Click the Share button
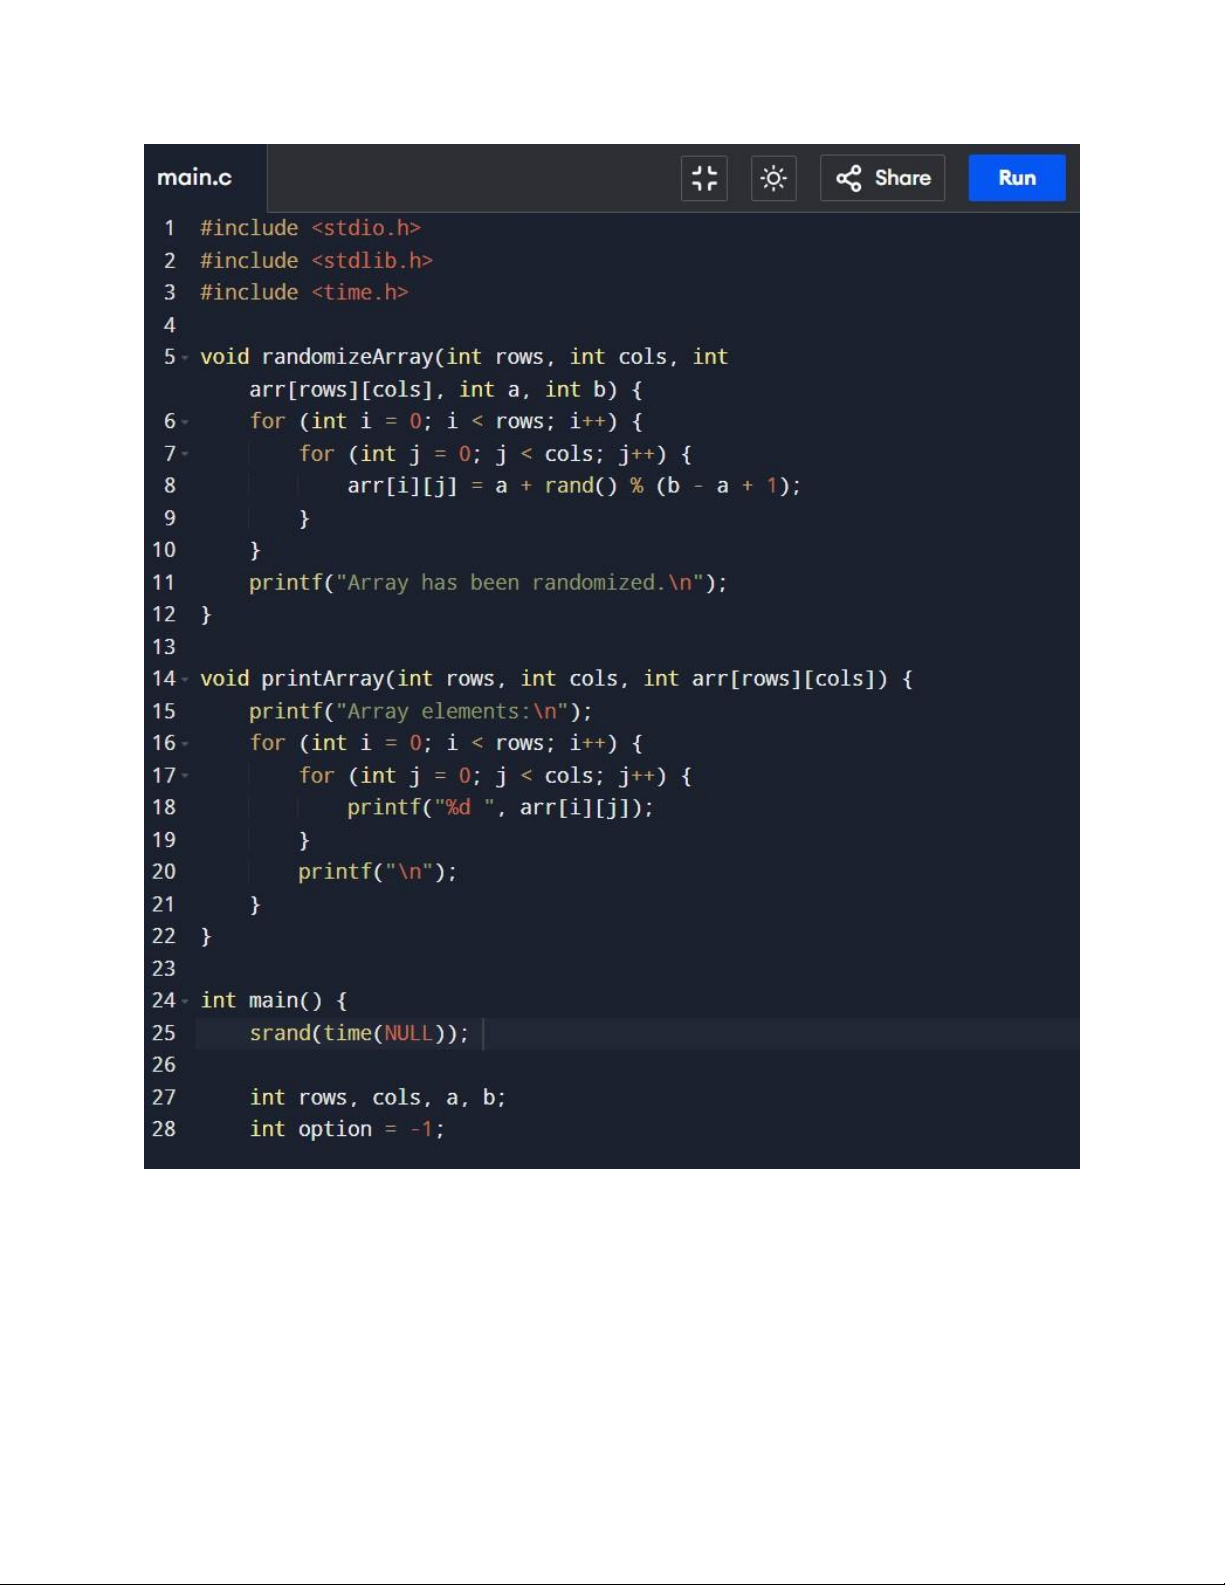 (x=882, y=178)
